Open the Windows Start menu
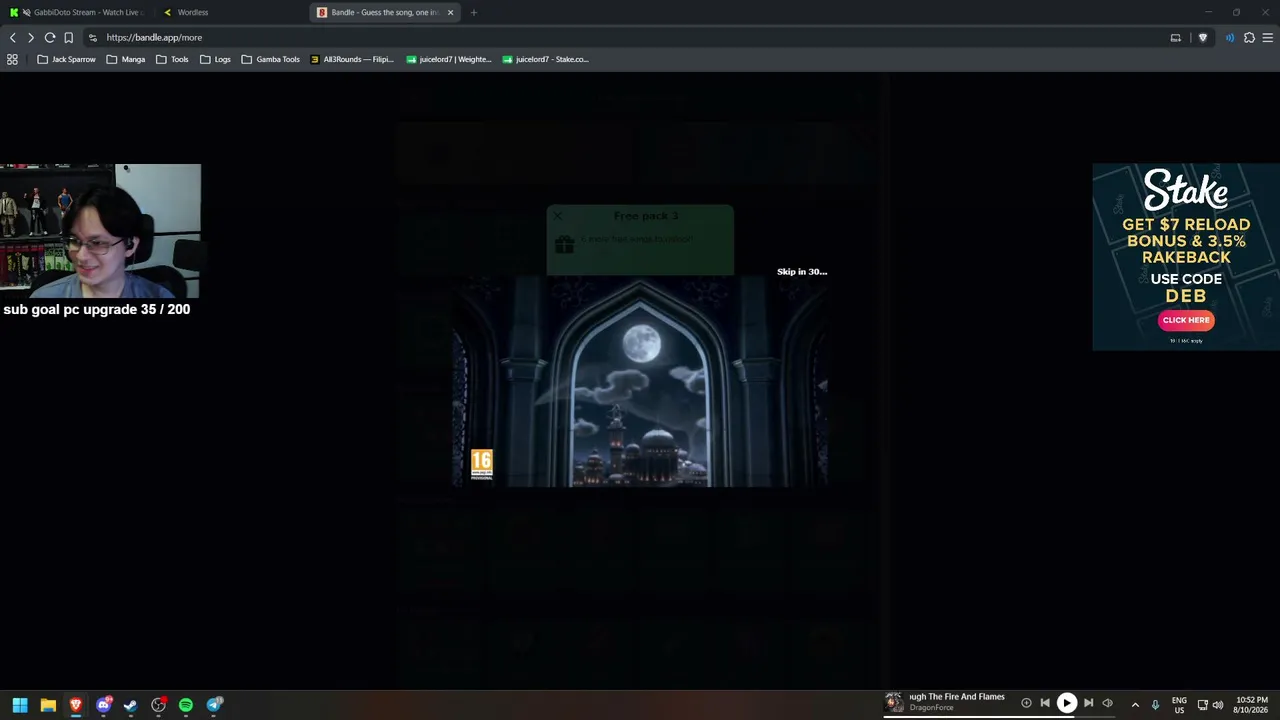The image size is (1280, 720). (x=20, y=705)
